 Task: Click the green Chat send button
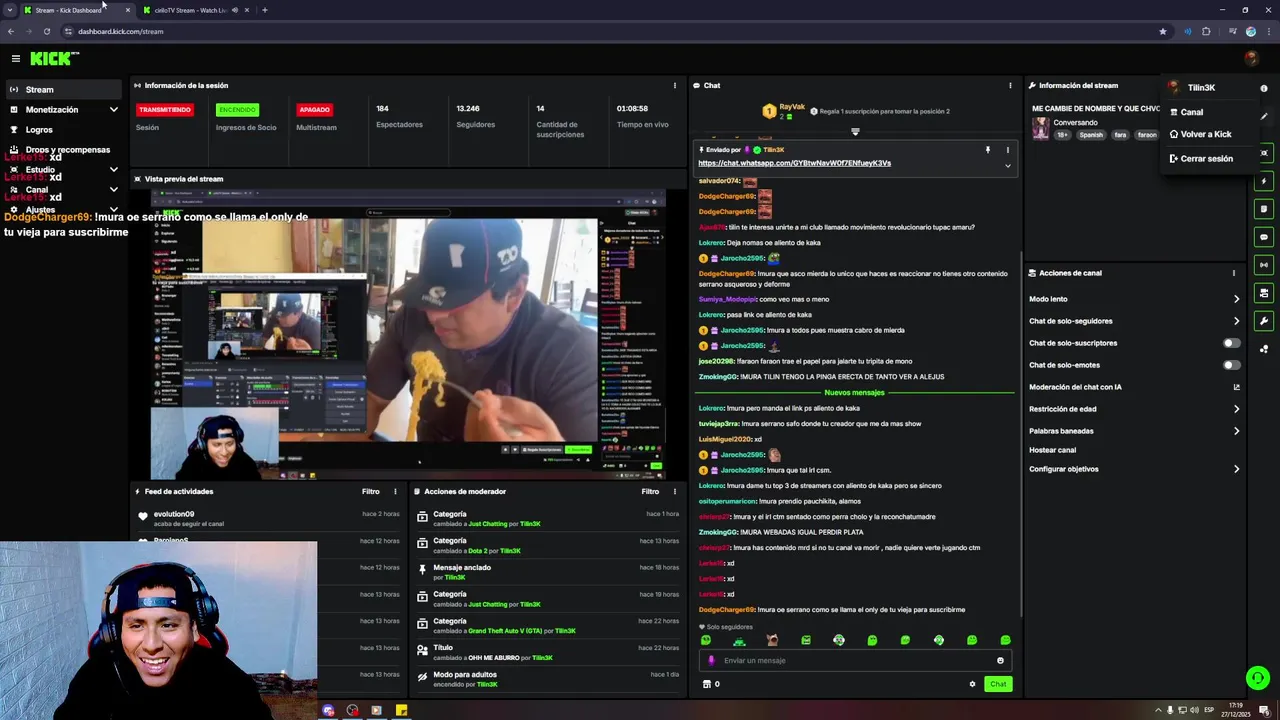(998, 684)
